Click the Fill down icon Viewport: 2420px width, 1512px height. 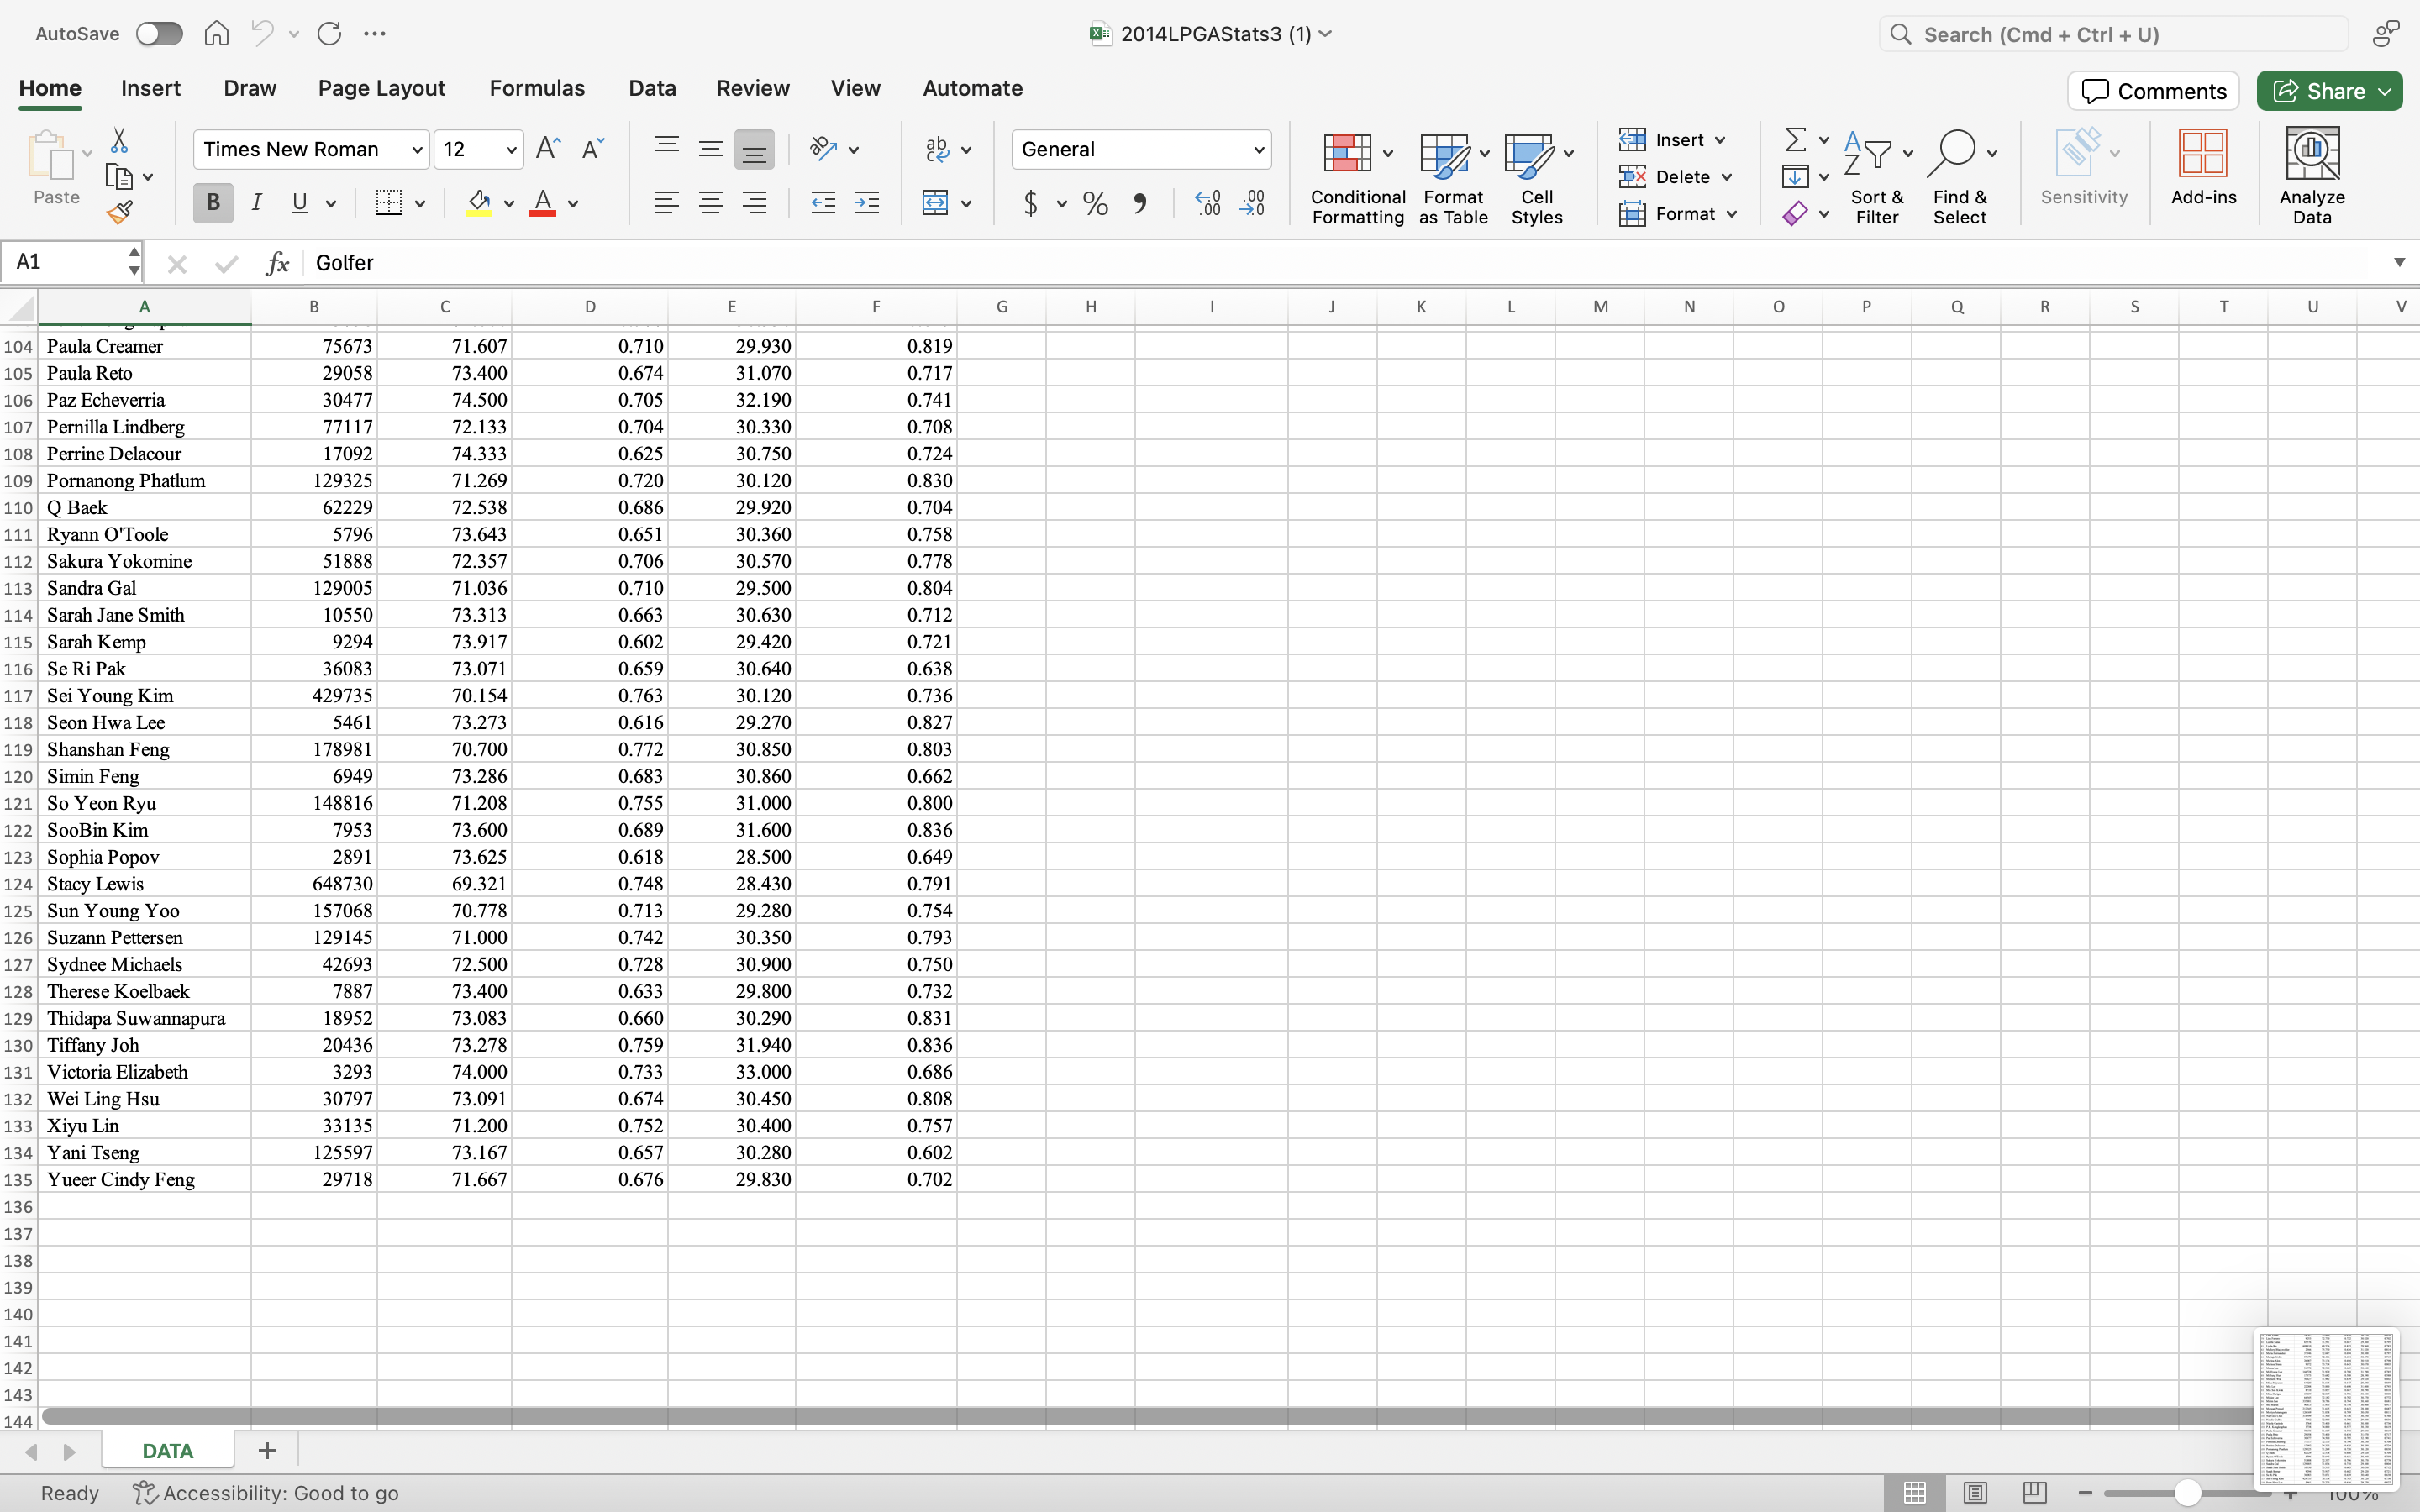pos(1795,177)
